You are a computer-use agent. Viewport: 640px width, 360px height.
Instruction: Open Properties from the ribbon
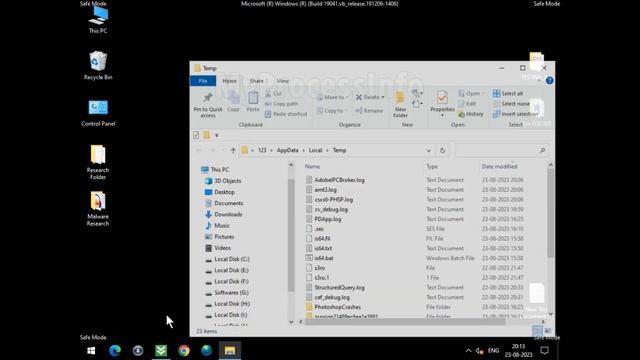point(442,104)
